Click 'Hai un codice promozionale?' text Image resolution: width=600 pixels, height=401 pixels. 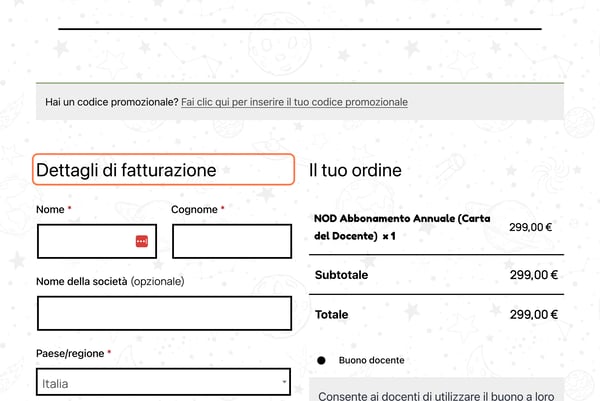112,102
